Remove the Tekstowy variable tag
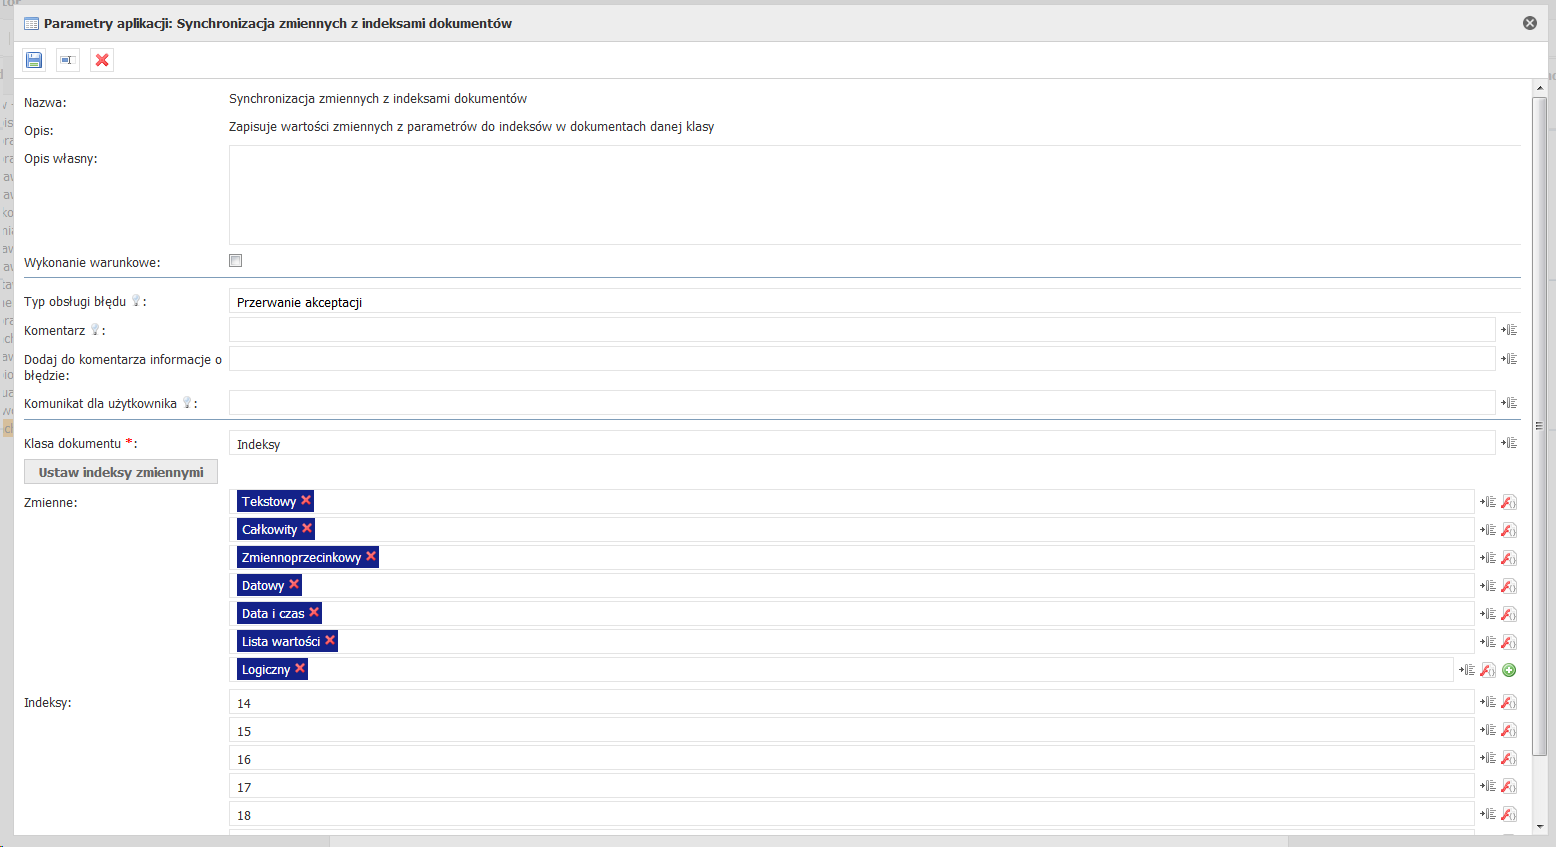 tap(306, 500)
